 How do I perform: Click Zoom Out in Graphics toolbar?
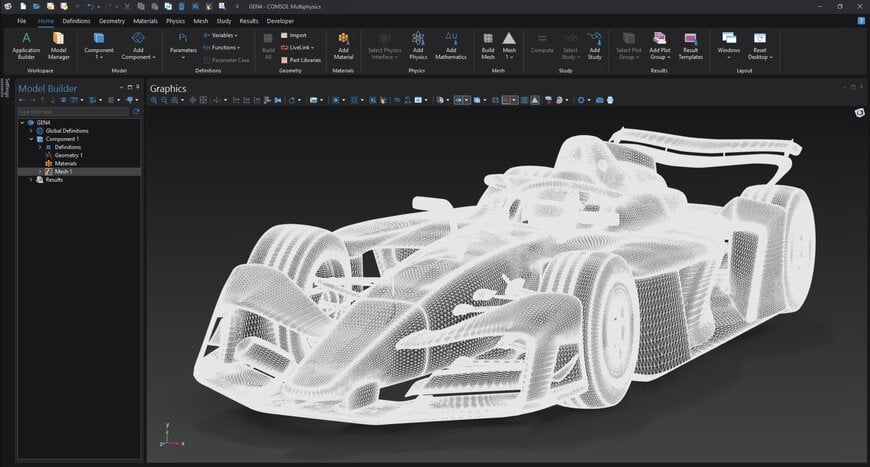click(x=164, y=100)
